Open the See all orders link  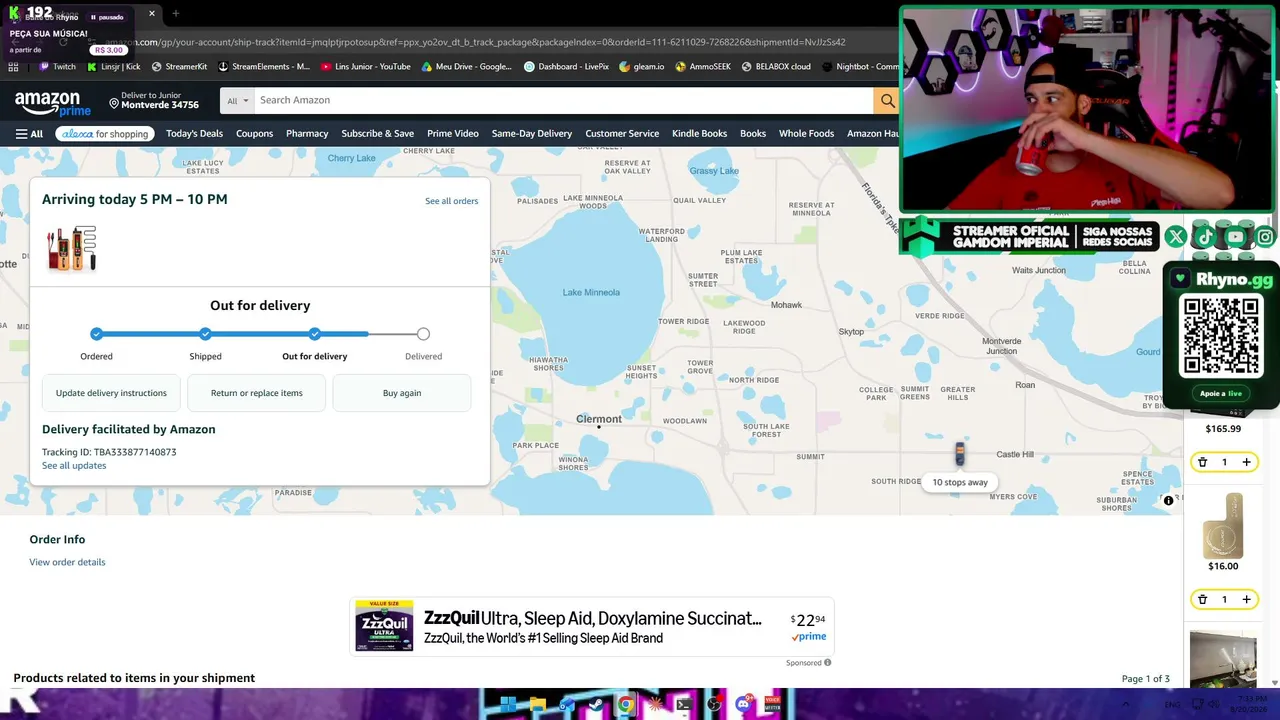tap(451, 201)
